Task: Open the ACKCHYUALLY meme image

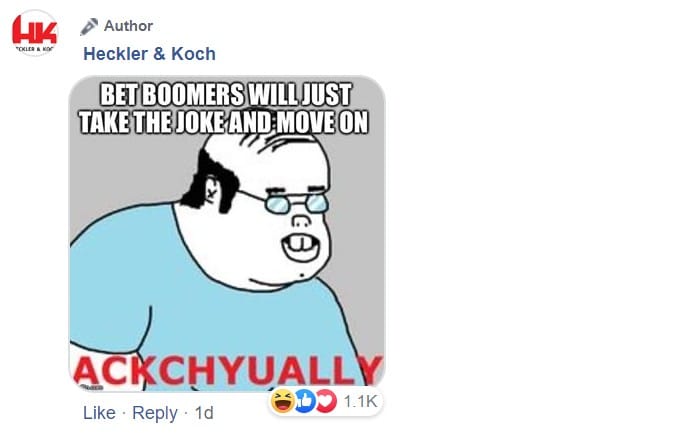Action: (x=227, y=234)
